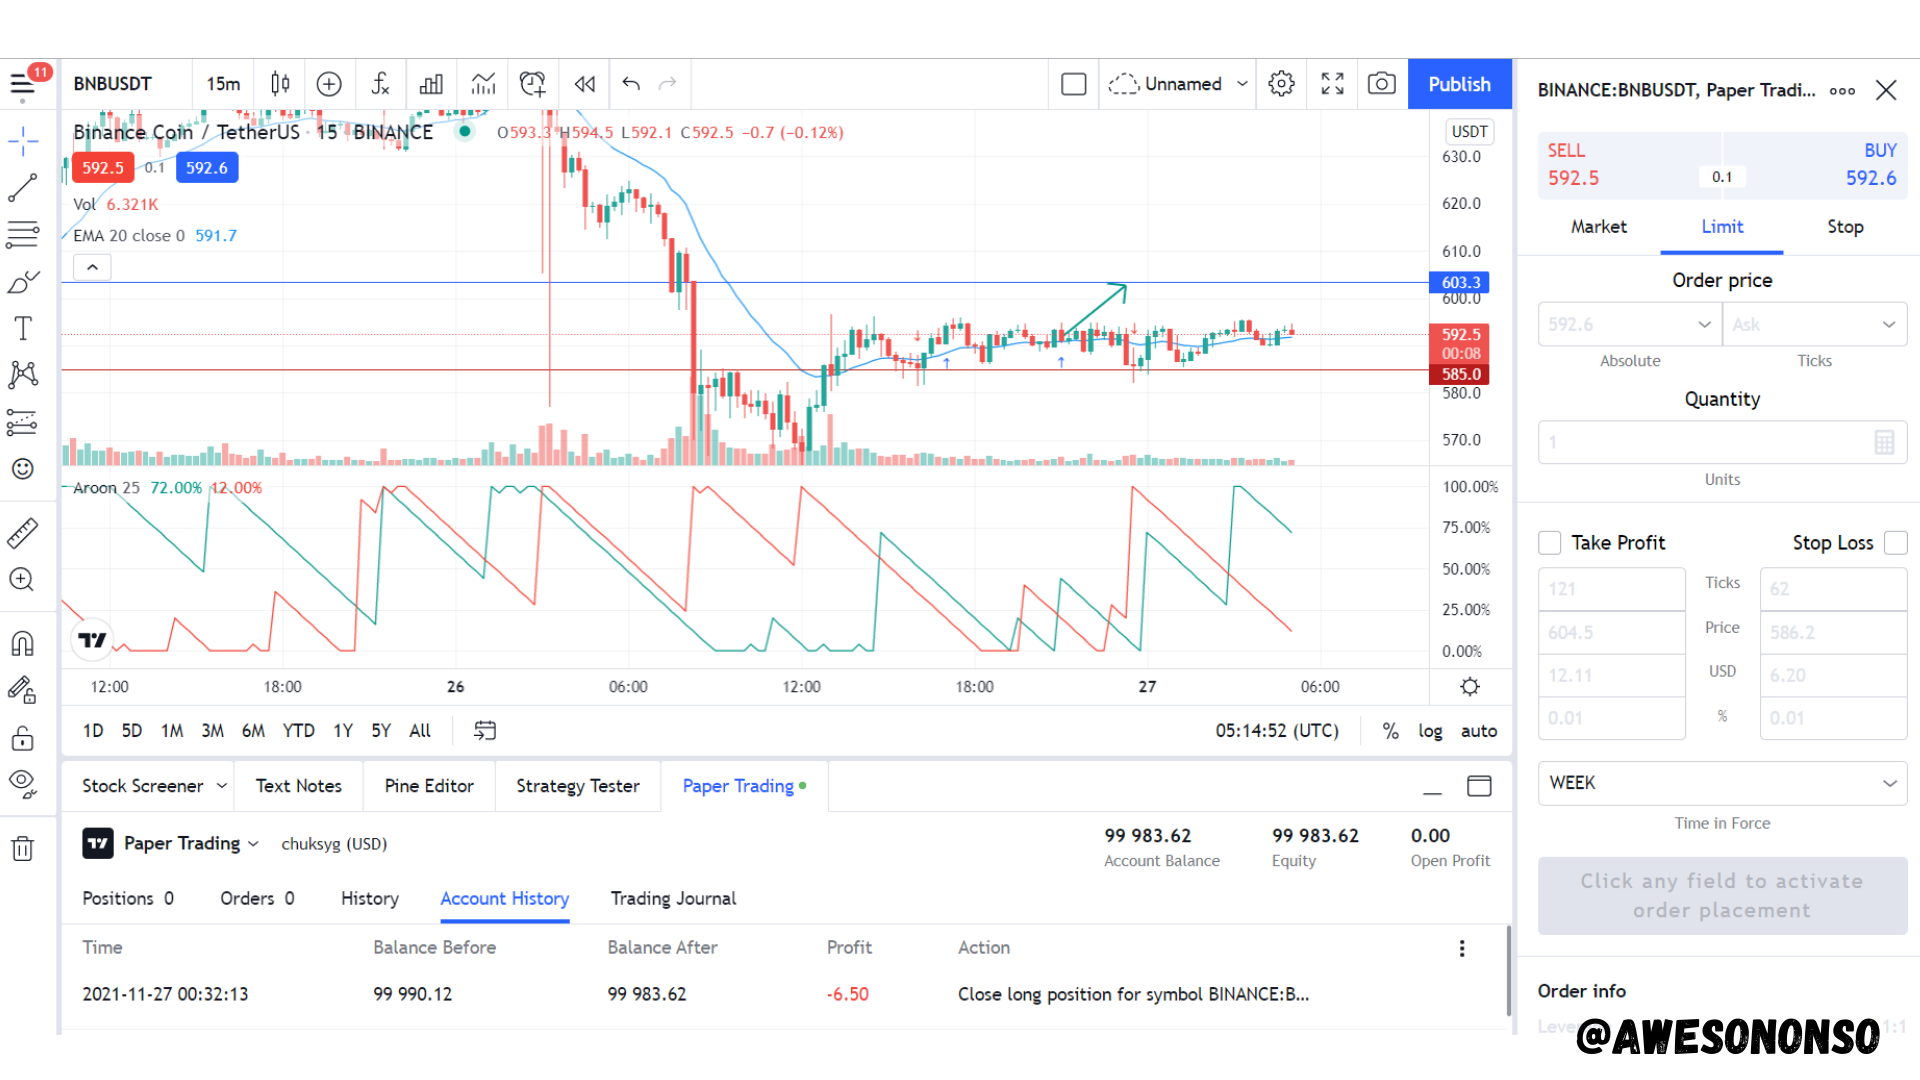Open indicator templates icon
Screen dimensions: 1920x1080
(x=483, y=84)
